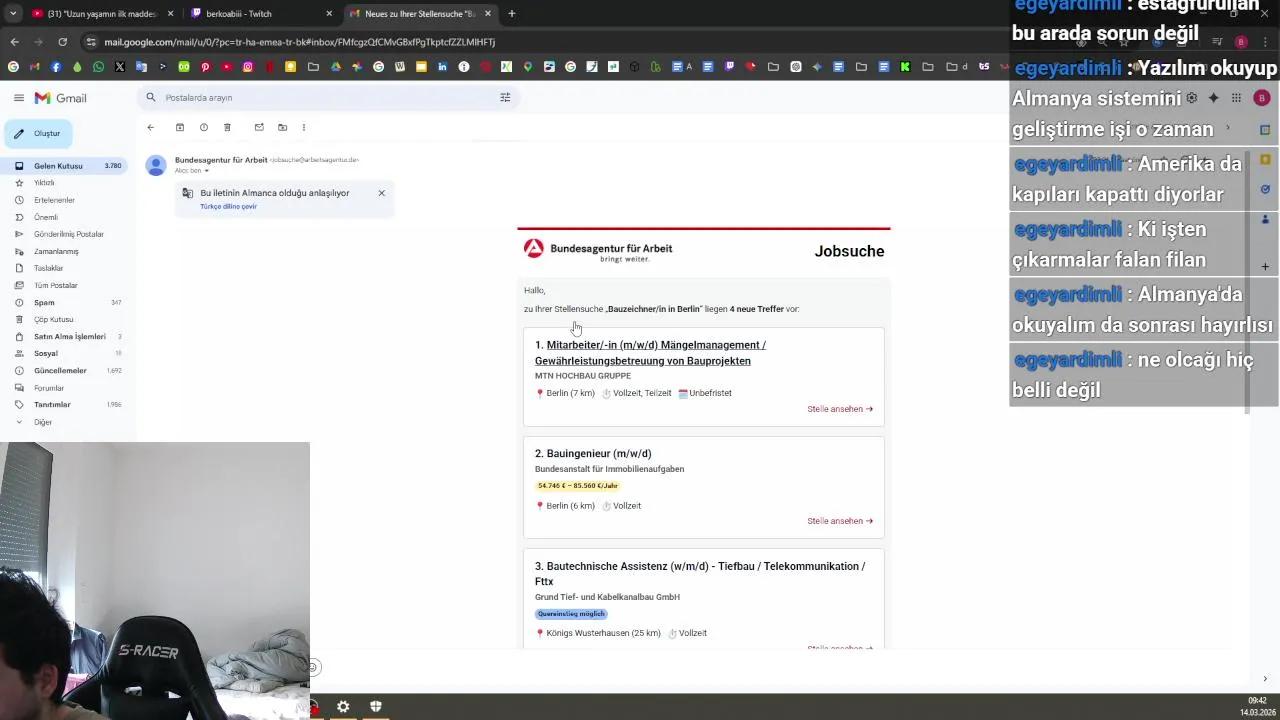Archive this email using the archive icon
The height and width of the screenshot is (720, 1280).
pos(180,127)
